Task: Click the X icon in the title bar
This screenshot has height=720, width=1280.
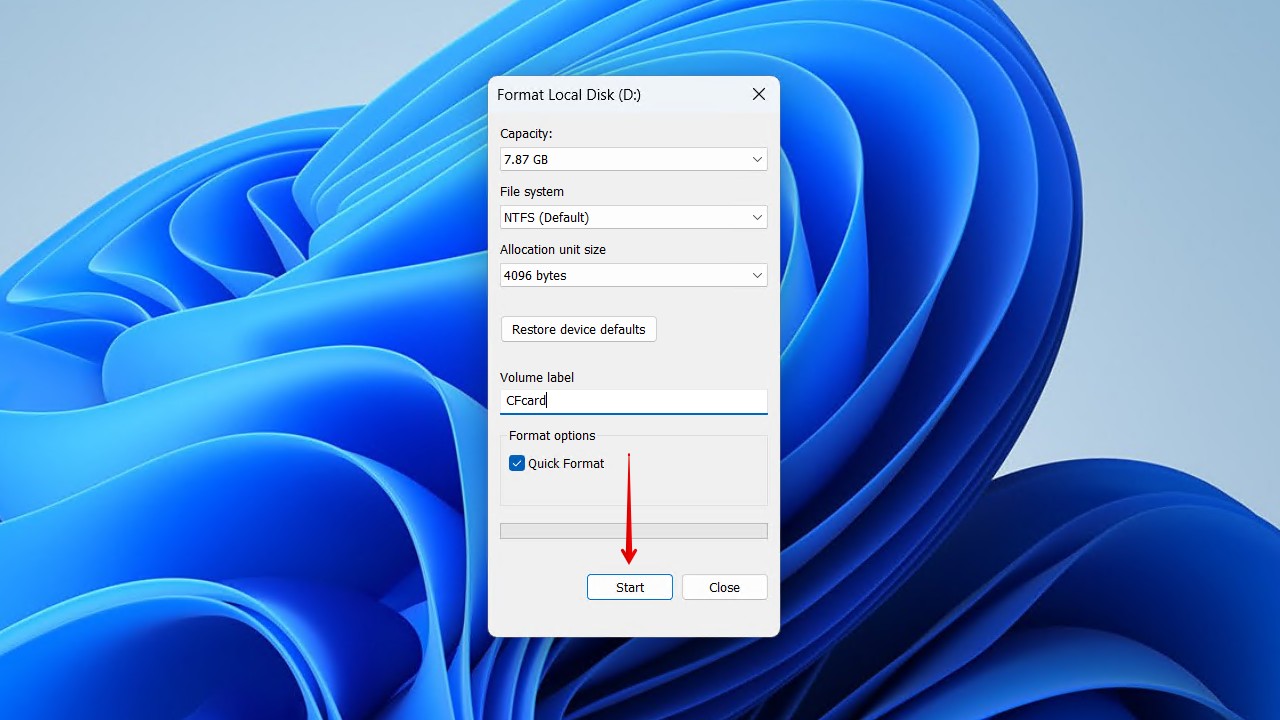Action: pos(758,94)
